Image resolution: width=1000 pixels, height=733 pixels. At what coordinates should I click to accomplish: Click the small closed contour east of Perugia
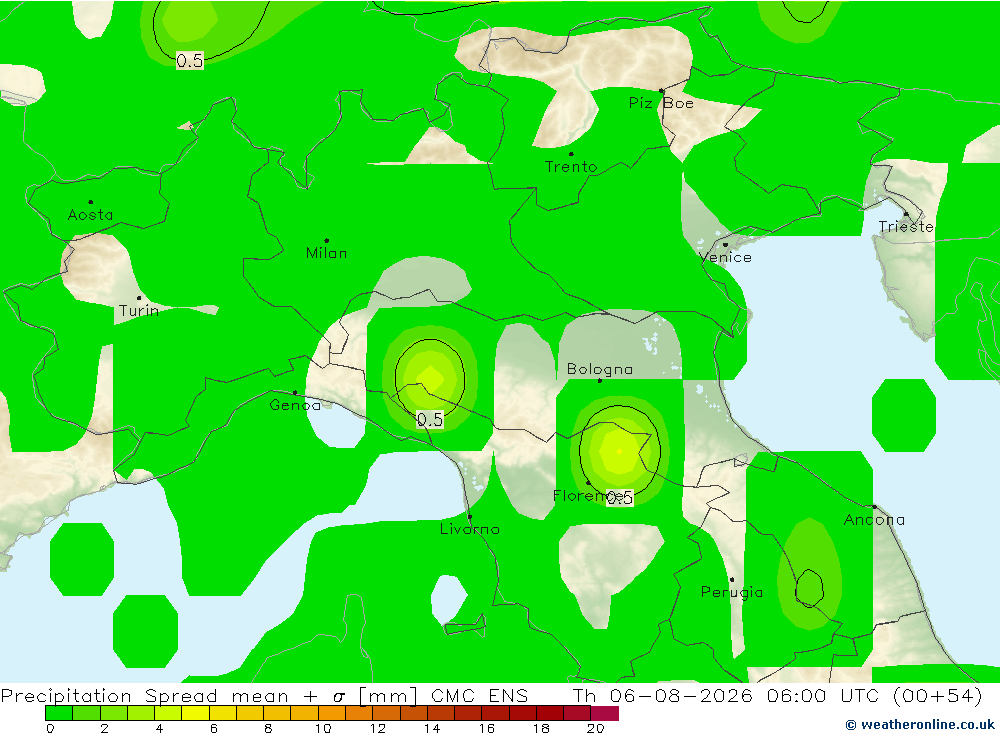[809, 588]
